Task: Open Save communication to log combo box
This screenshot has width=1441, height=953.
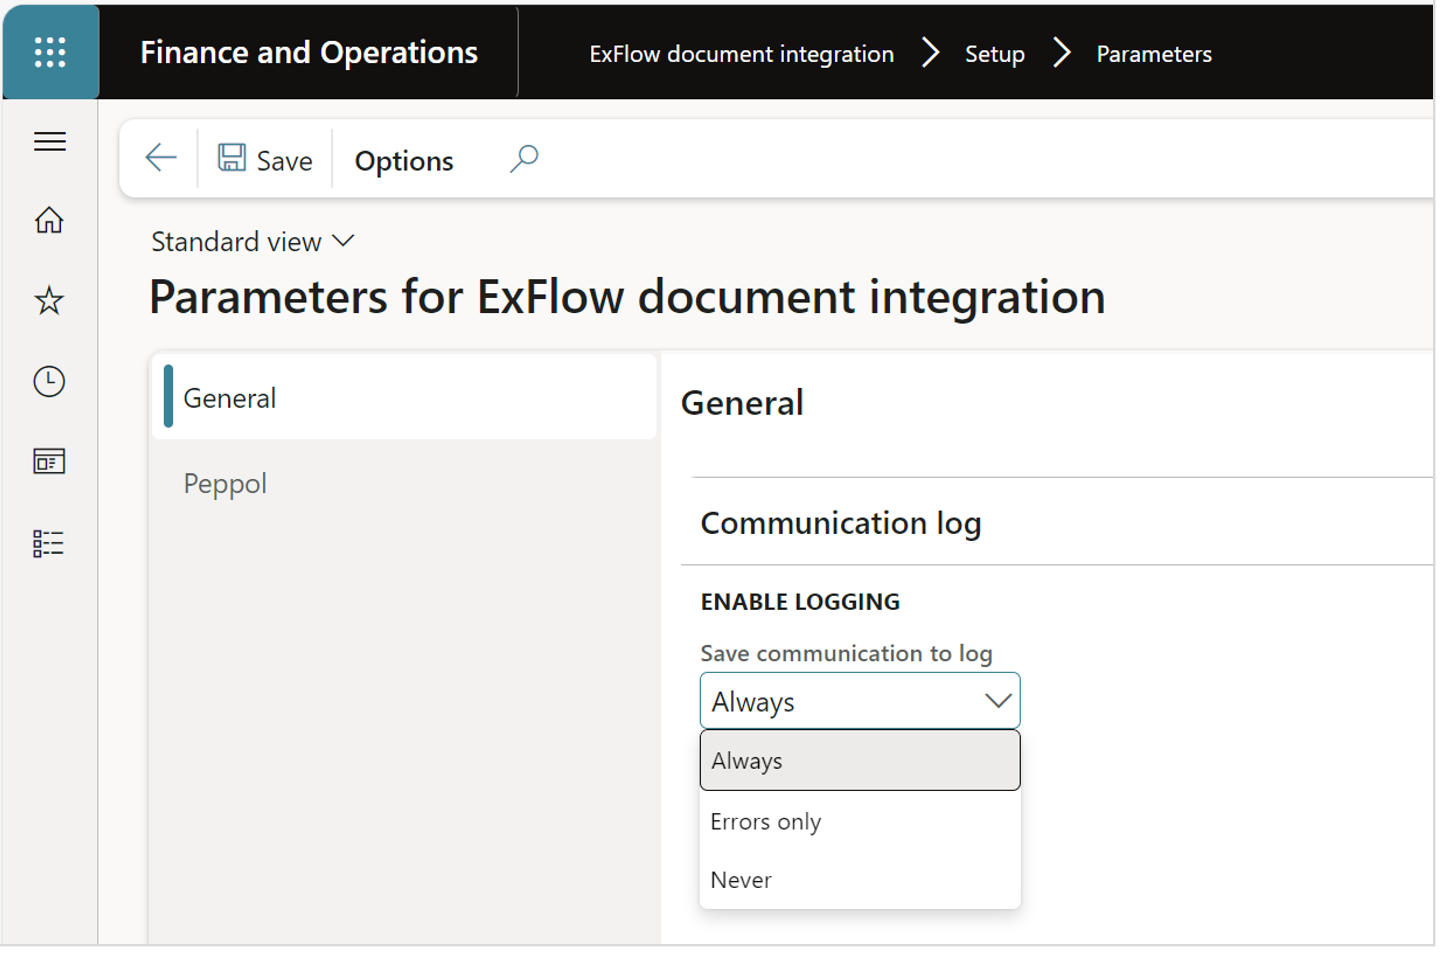Action: click(860, 701)
